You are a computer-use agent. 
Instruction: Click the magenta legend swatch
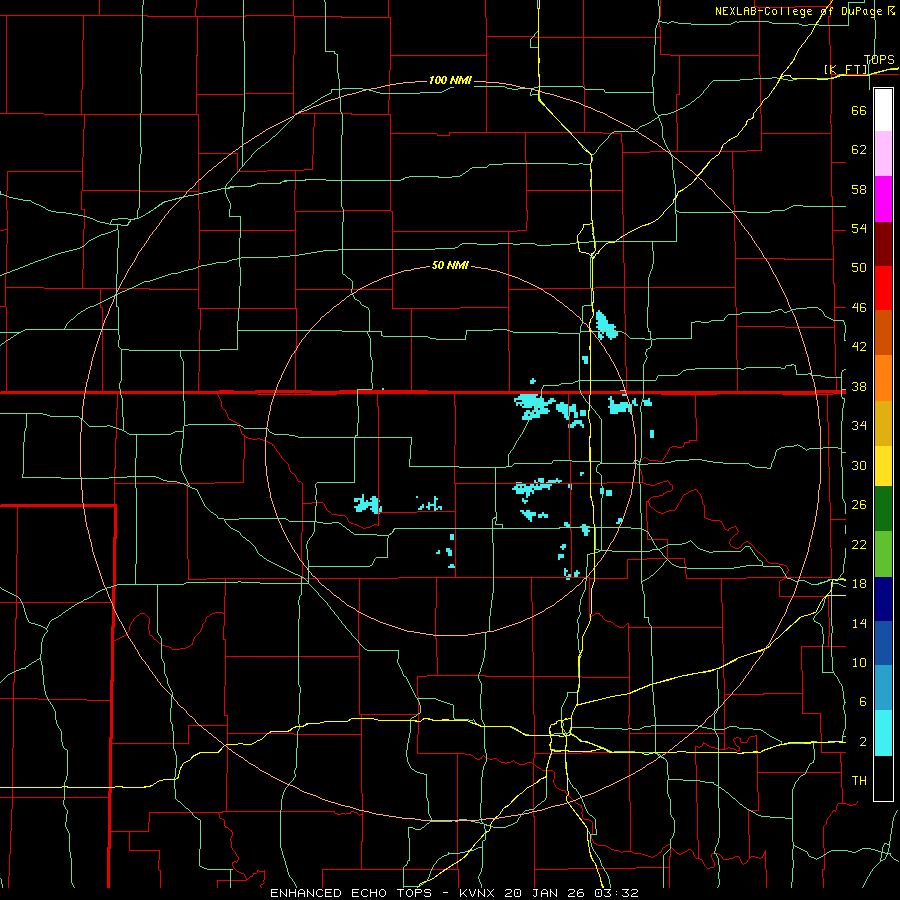[883, 199]
